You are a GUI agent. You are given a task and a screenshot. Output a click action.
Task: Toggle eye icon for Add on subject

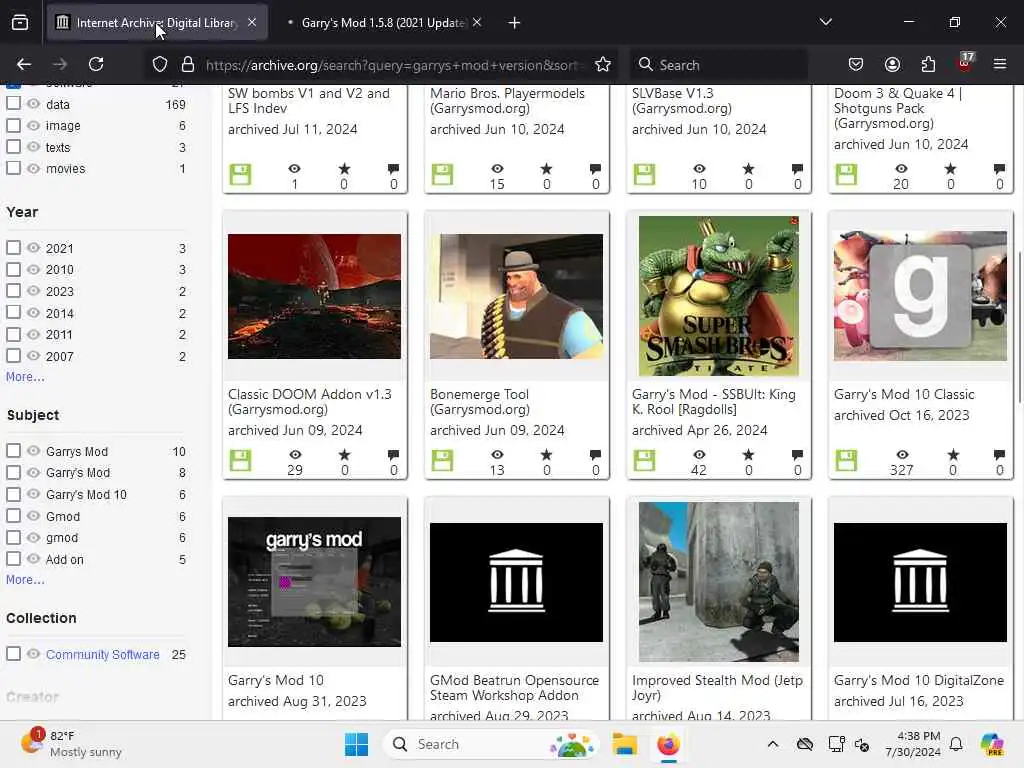(x=33, y=559)
